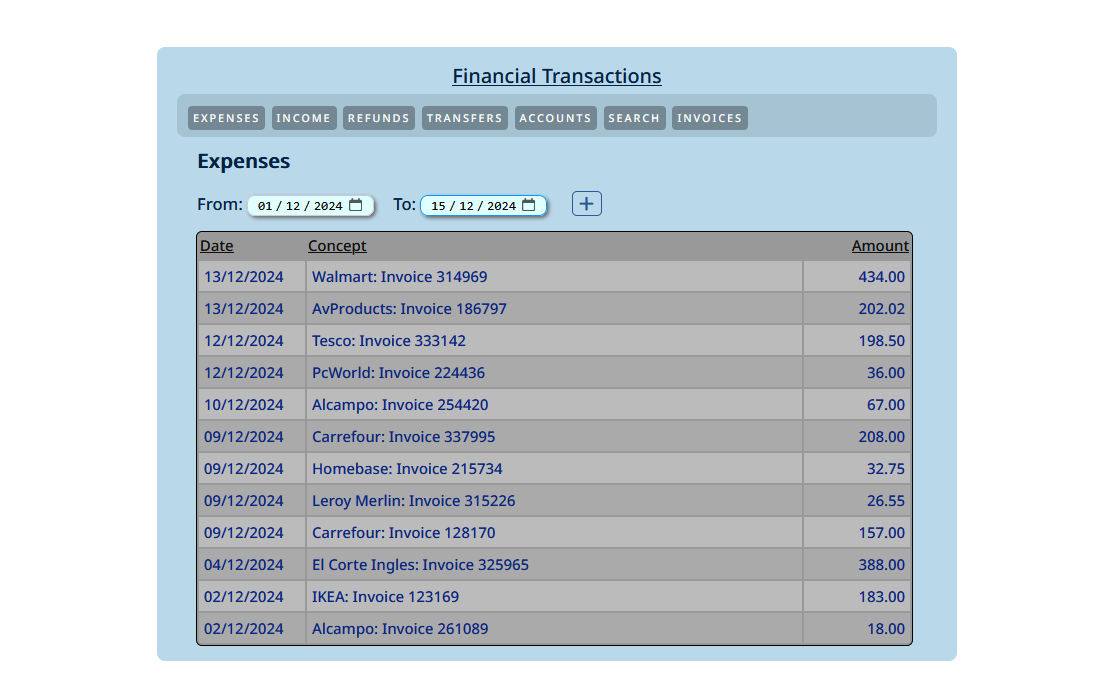Image resolution: width=1100 pixels, height=700 pixels.
Task: Click date 09/12/2024 in Homebase row
Action: pyautogui.click(x=243, y=469)
